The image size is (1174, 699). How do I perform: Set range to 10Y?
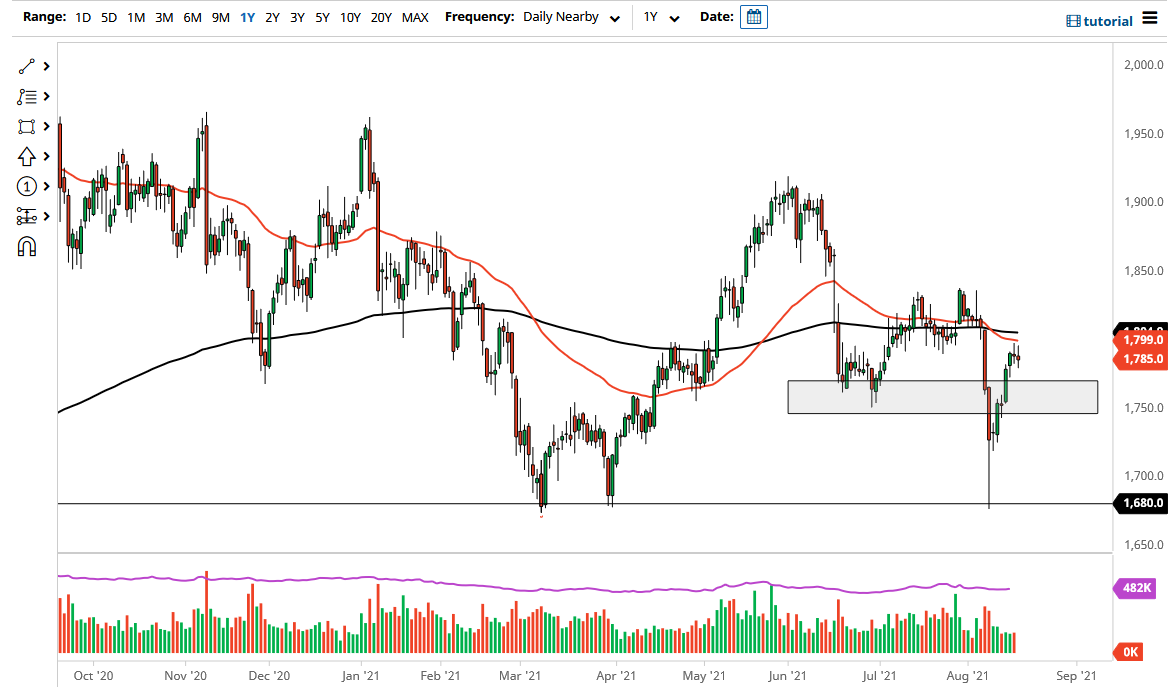click(x=350, y=17)
